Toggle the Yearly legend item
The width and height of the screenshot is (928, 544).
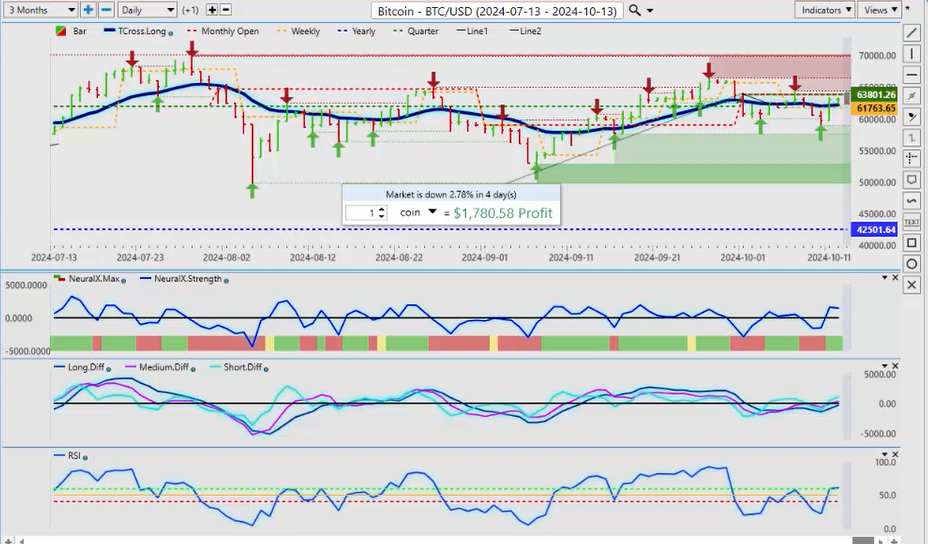pyautogui.click(x=356, y=31)
